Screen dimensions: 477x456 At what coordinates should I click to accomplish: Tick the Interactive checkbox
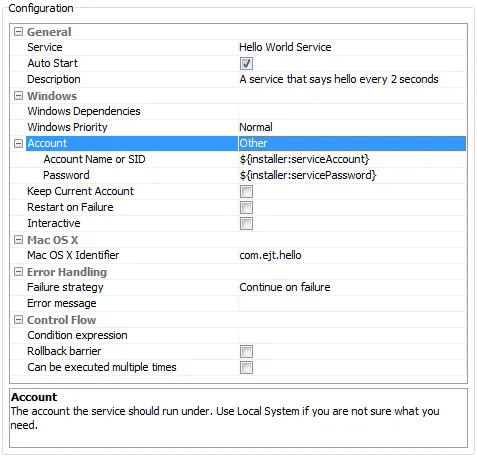pyautogui.click(x=246, y=223)
